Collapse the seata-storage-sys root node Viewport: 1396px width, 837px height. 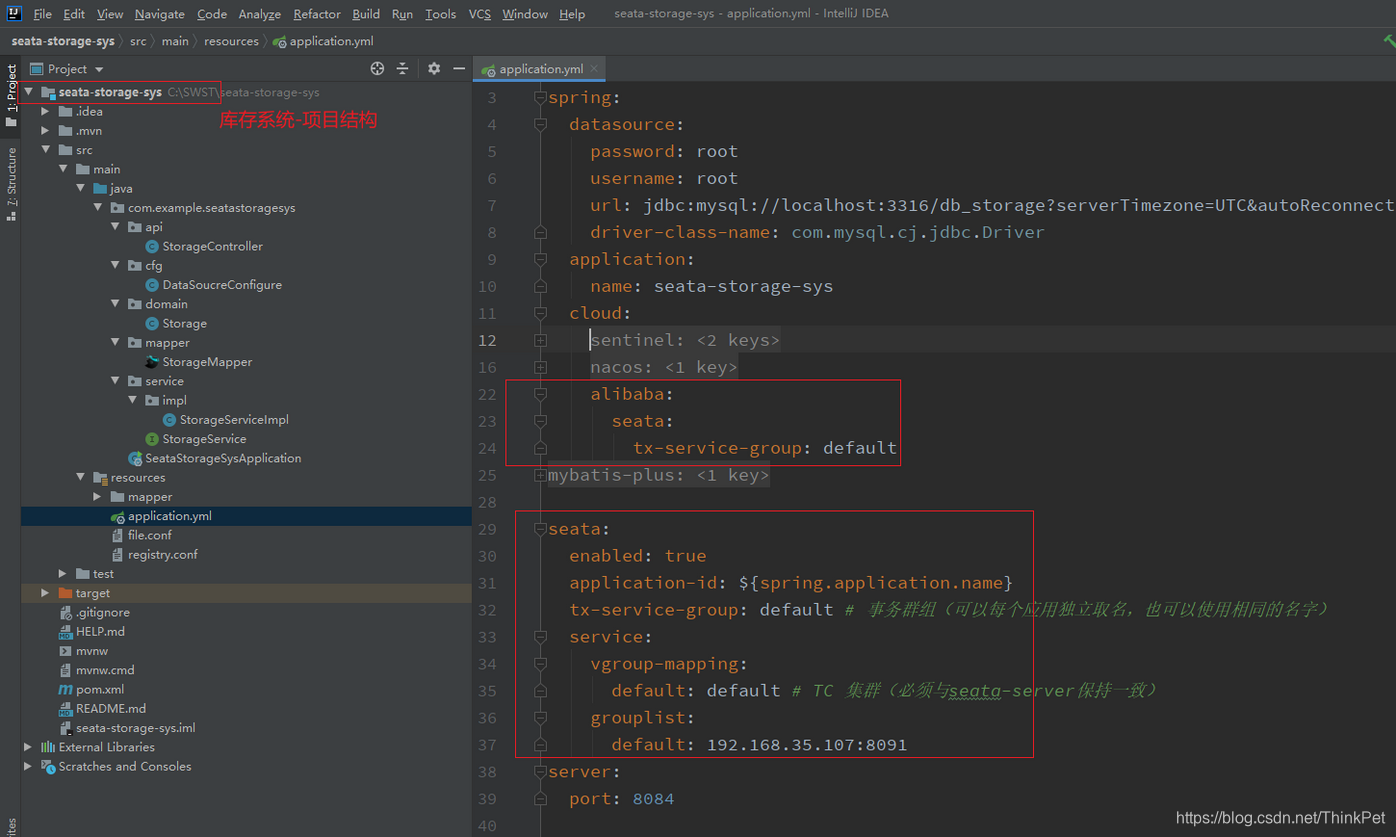pos(28,92)
